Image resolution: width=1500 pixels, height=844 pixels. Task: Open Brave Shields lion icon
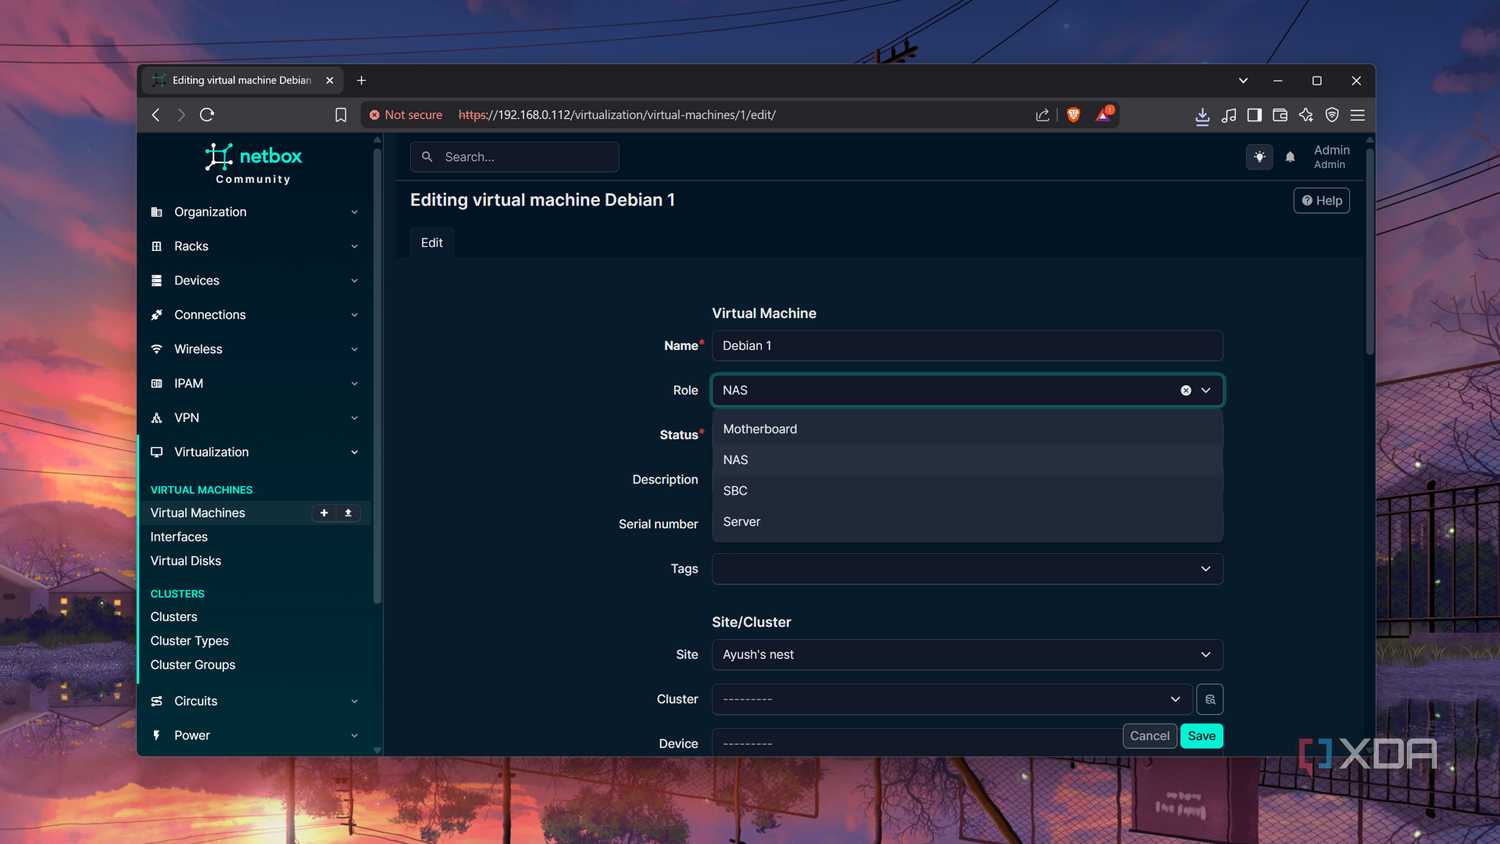pyautogui.click(x=1073, y=115)
